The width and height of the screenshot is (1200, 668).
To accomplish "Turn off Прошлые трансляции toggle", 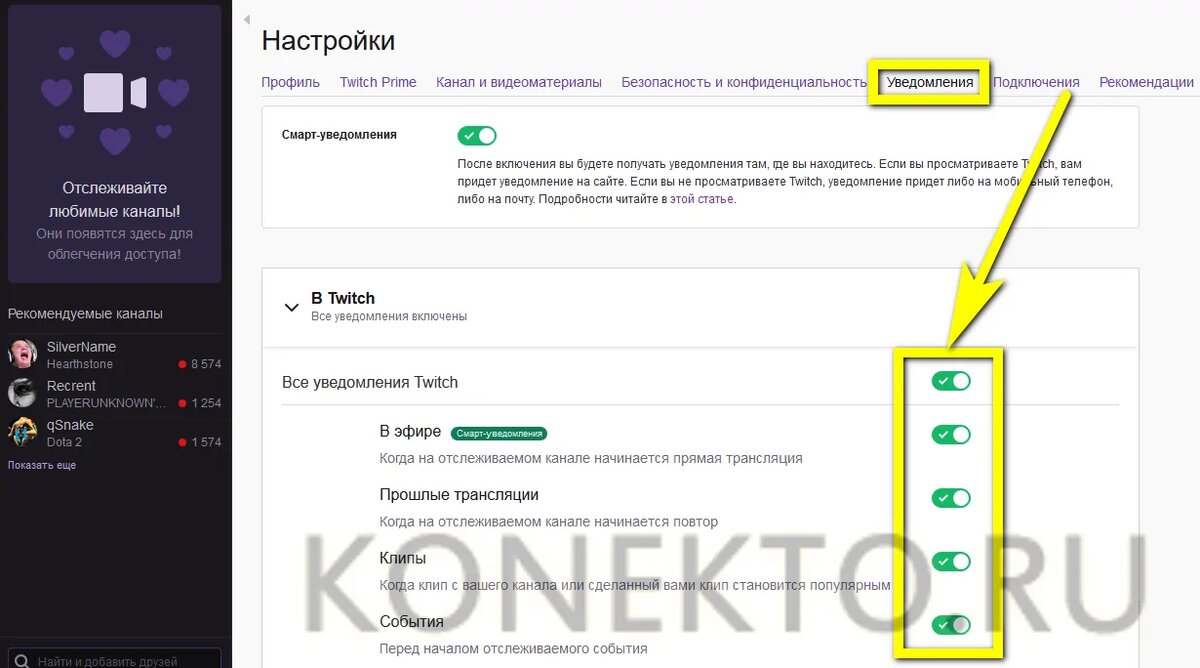I will point(951,497).
